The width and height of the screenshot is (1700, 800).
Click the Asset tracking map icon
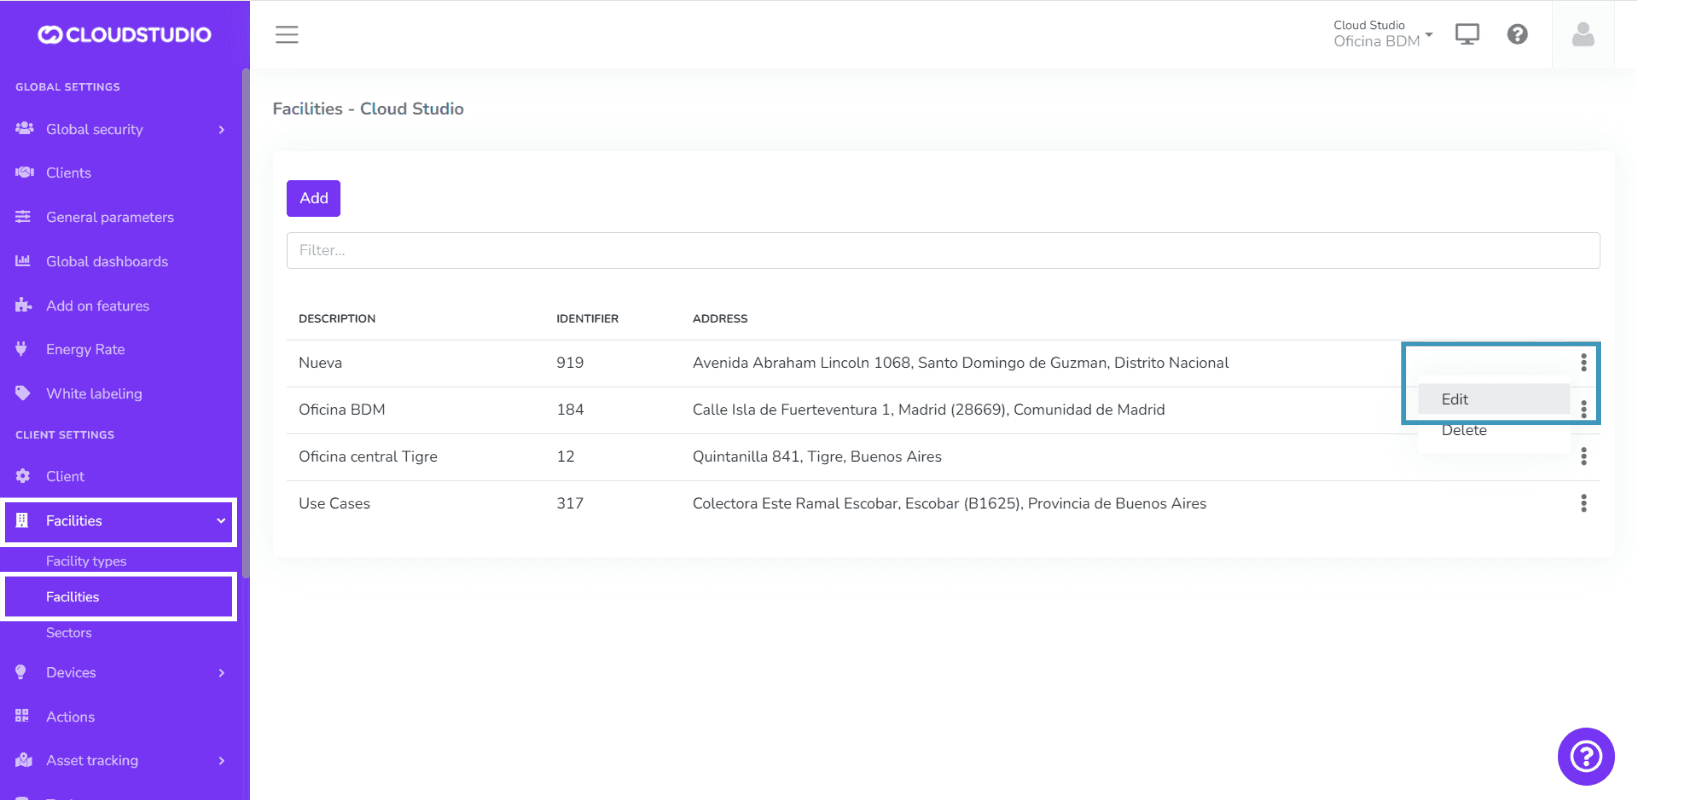pyautogui.click(x=24, y=760)
